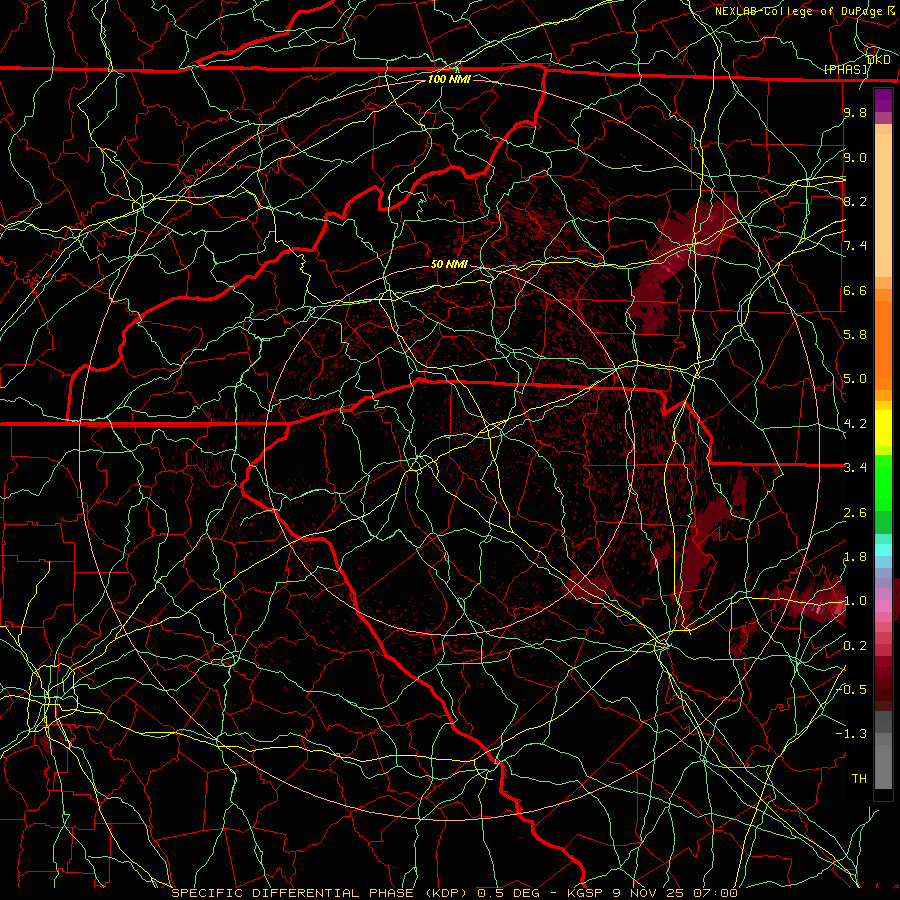Screen dimensions: 900x900
Task: Click the -1.3 scale value
Action: tap(852, 734)
